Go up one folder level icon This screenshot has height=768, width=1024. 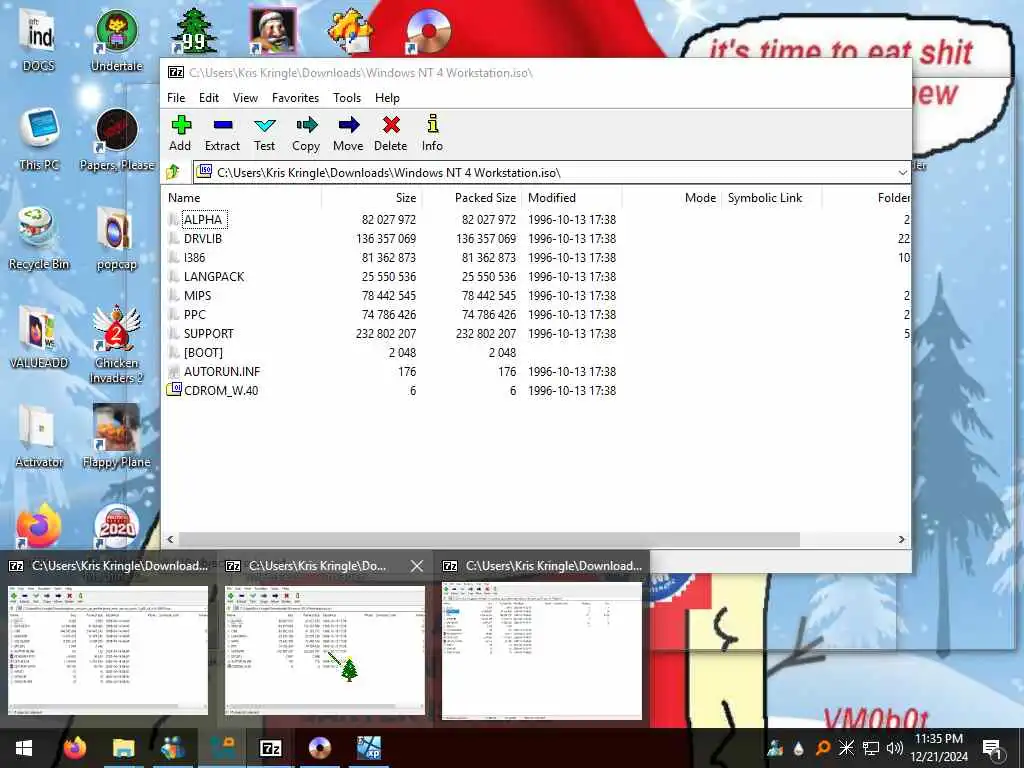(173, 172)
